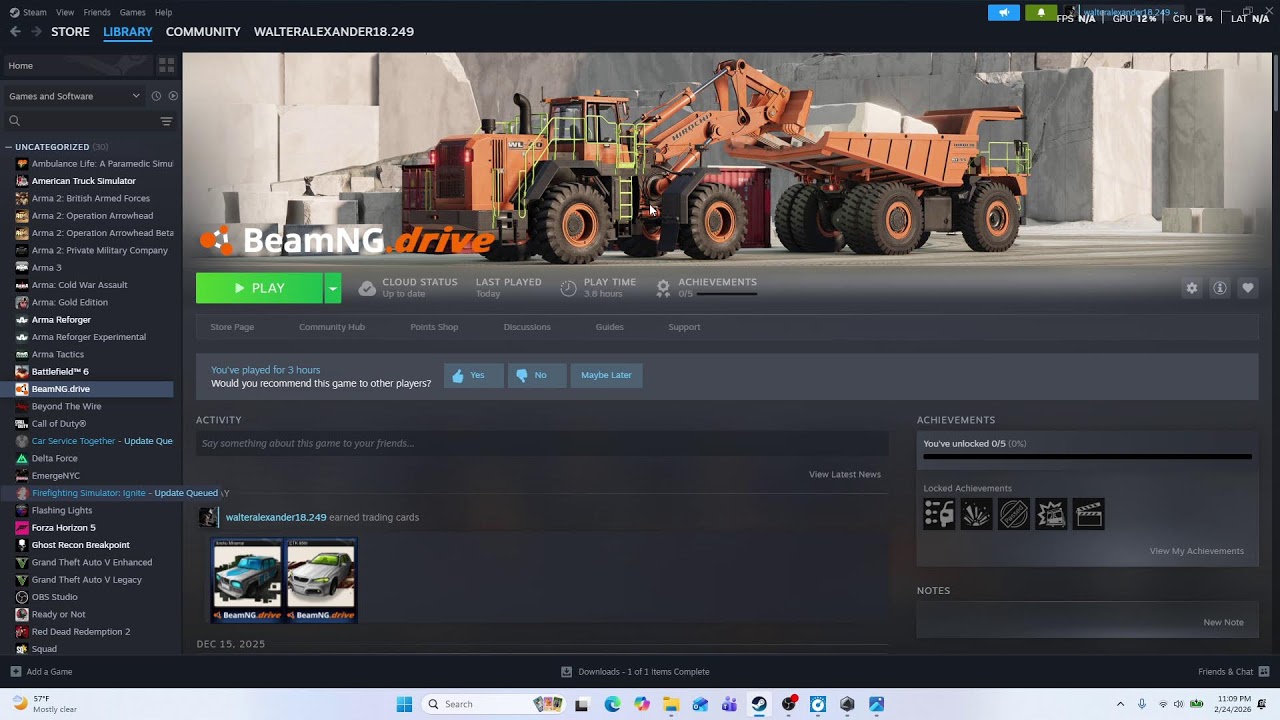
Task: Collapse the Uncategorized category
Action: (8, 147)
